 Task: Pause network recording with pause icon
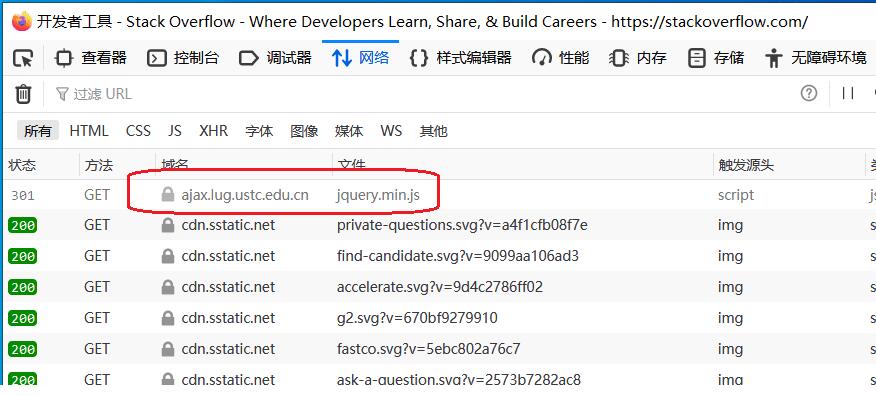(x=848, y=93)
